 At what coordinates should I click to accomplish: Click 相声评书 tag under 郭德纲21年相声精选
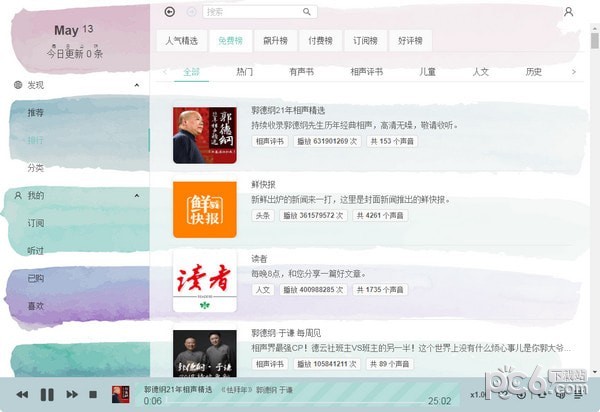click(270, 142)
